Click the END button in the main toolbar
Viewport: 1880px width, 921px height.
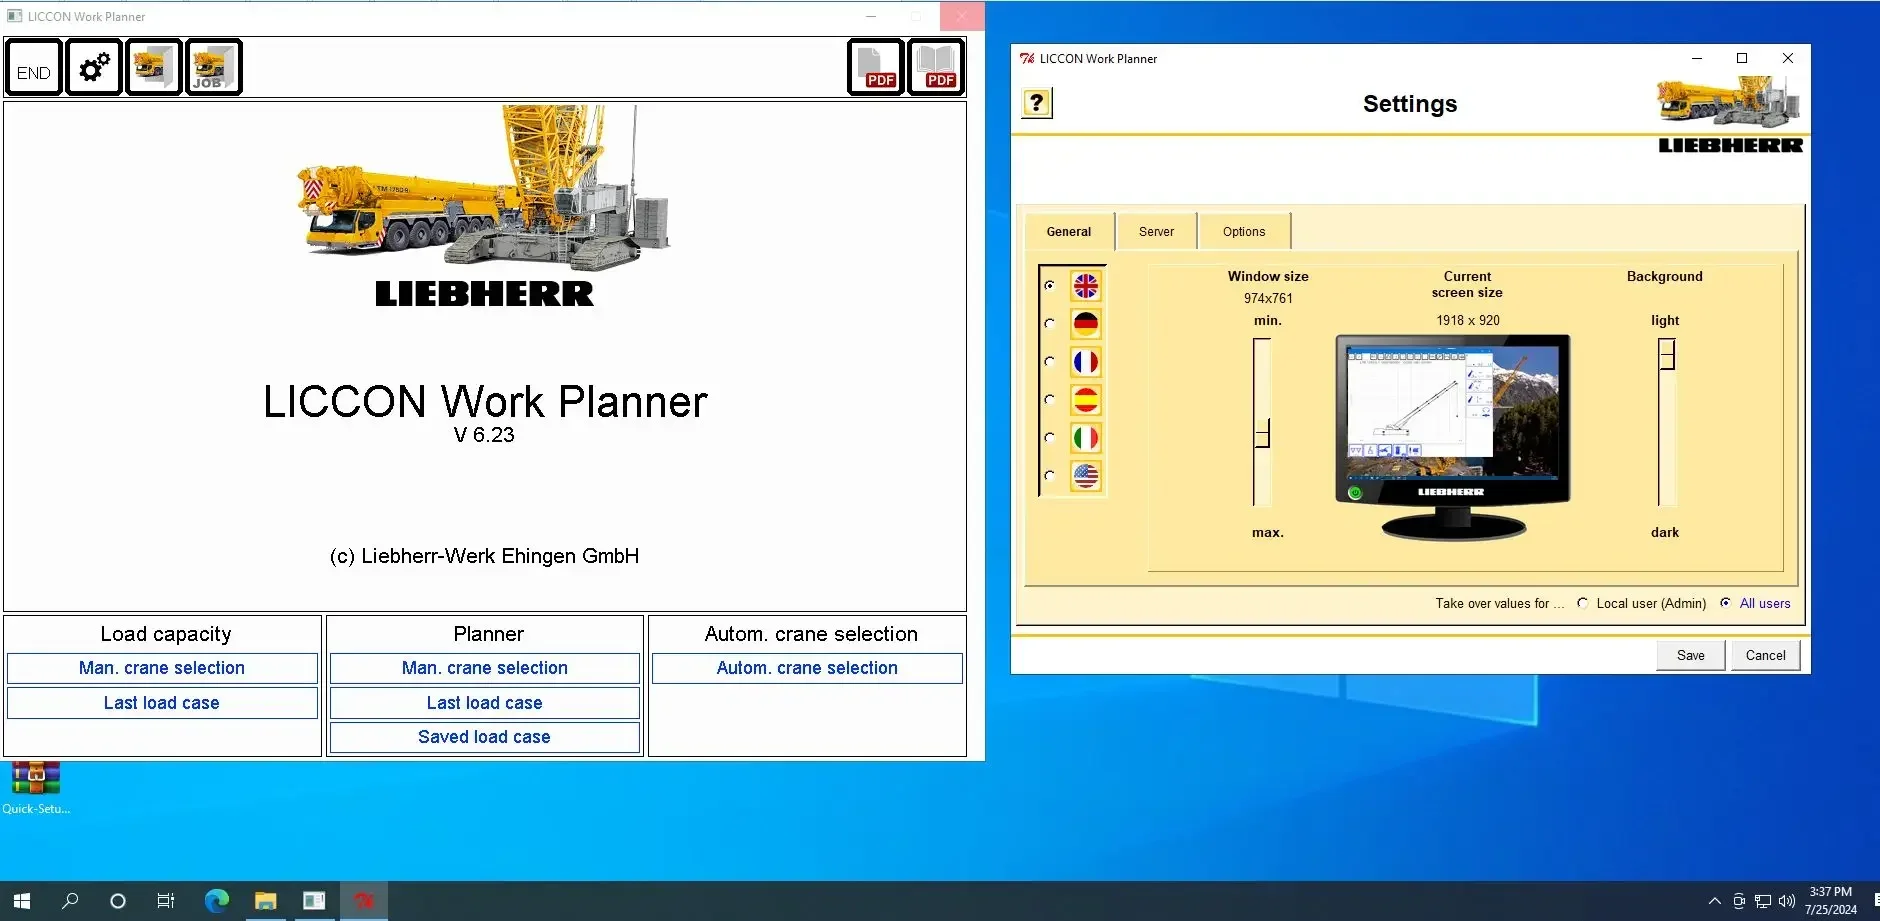pyautogui.click(x=33, y=68)
